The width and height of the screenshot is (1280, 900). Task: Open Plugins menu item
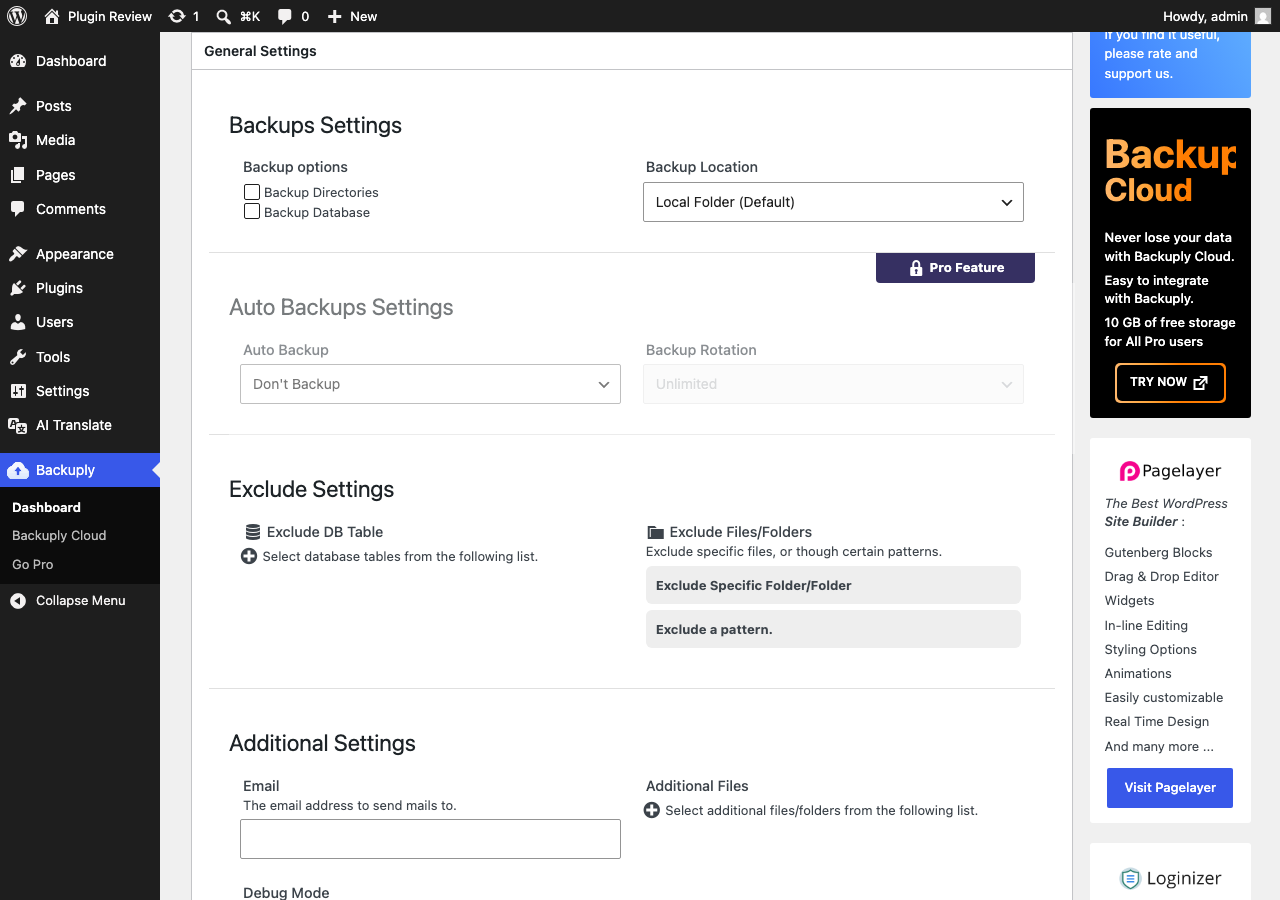tap(80, 288)
